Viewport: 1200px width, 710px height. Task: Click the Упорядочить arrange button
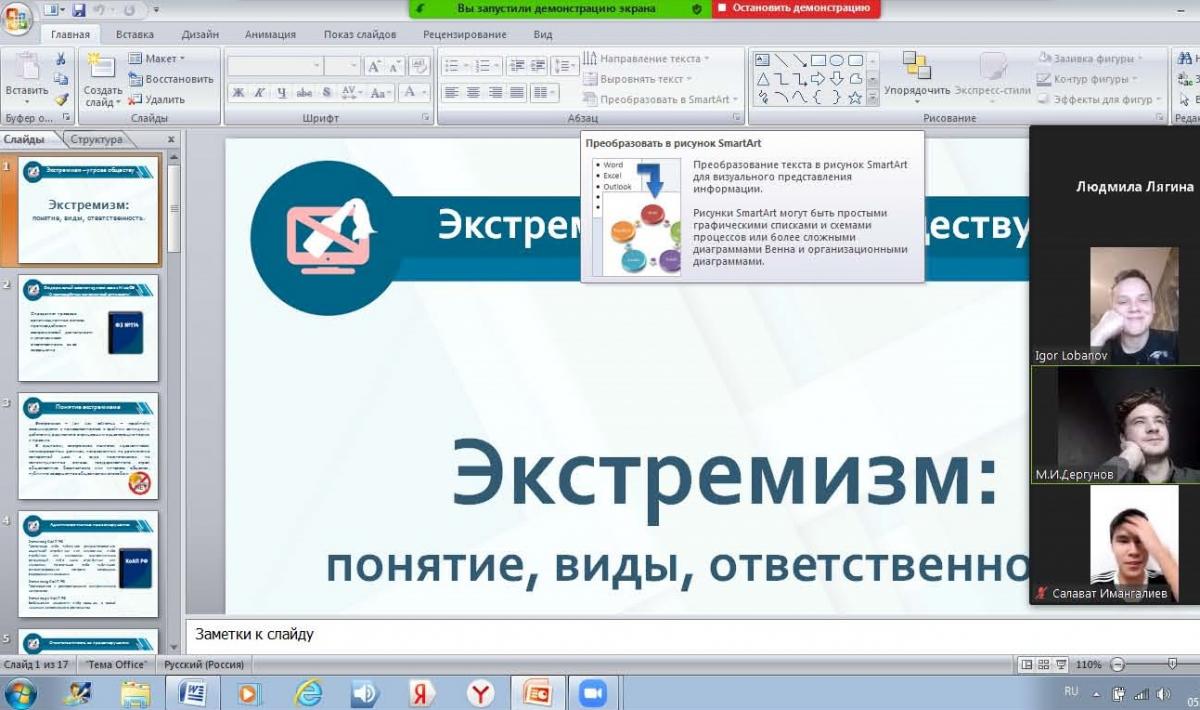tap(917, 76)
